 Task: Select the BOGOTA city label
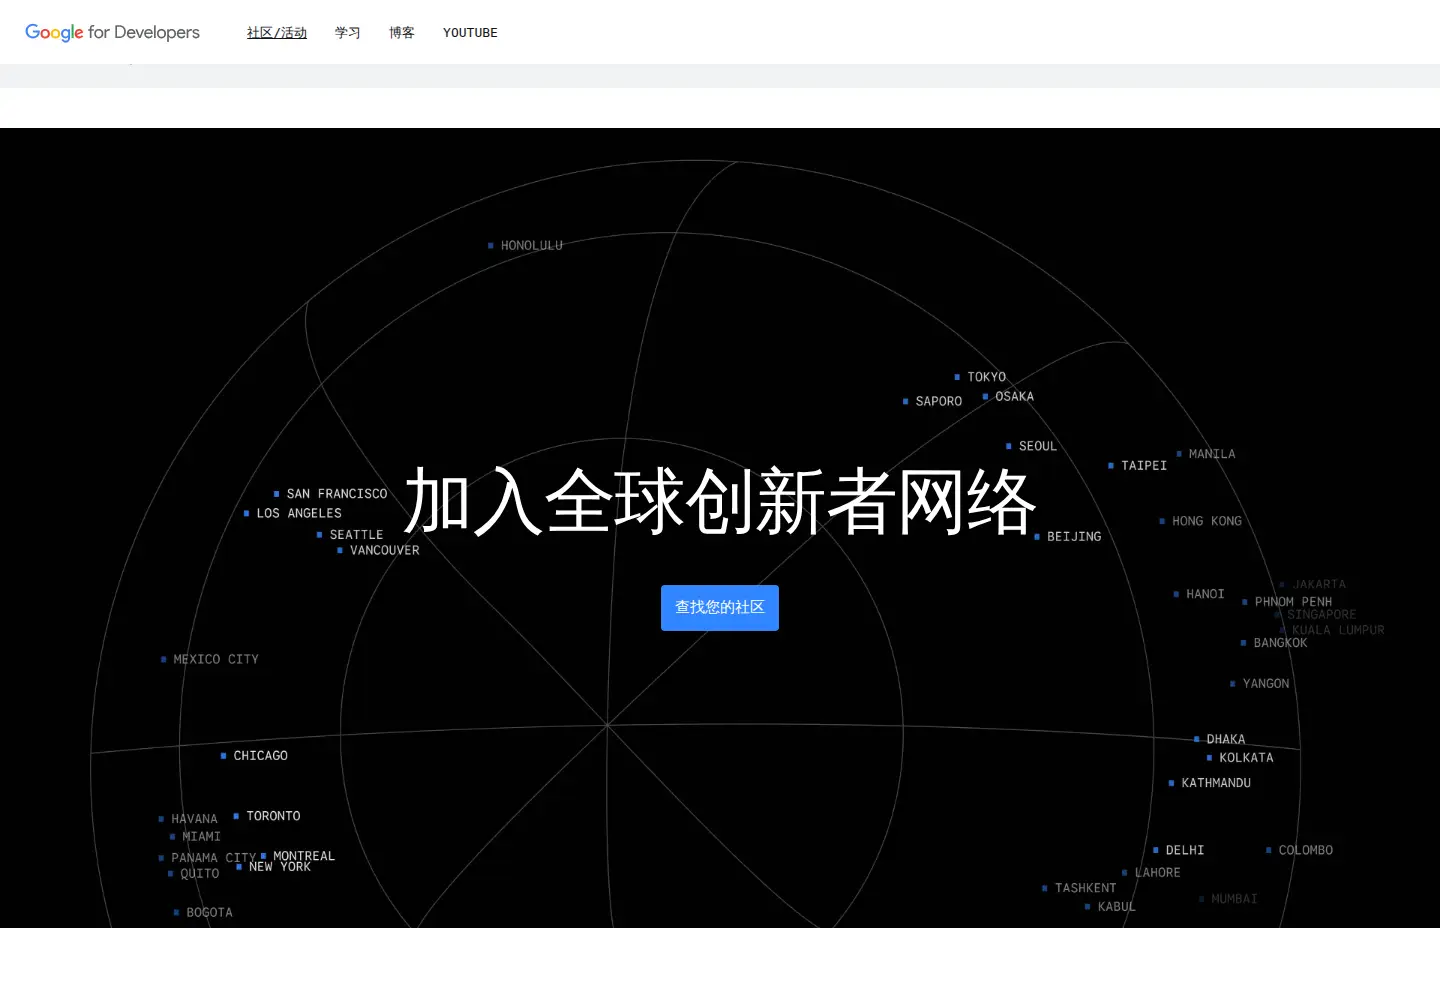pyautogui.click(x=209, y=913)
